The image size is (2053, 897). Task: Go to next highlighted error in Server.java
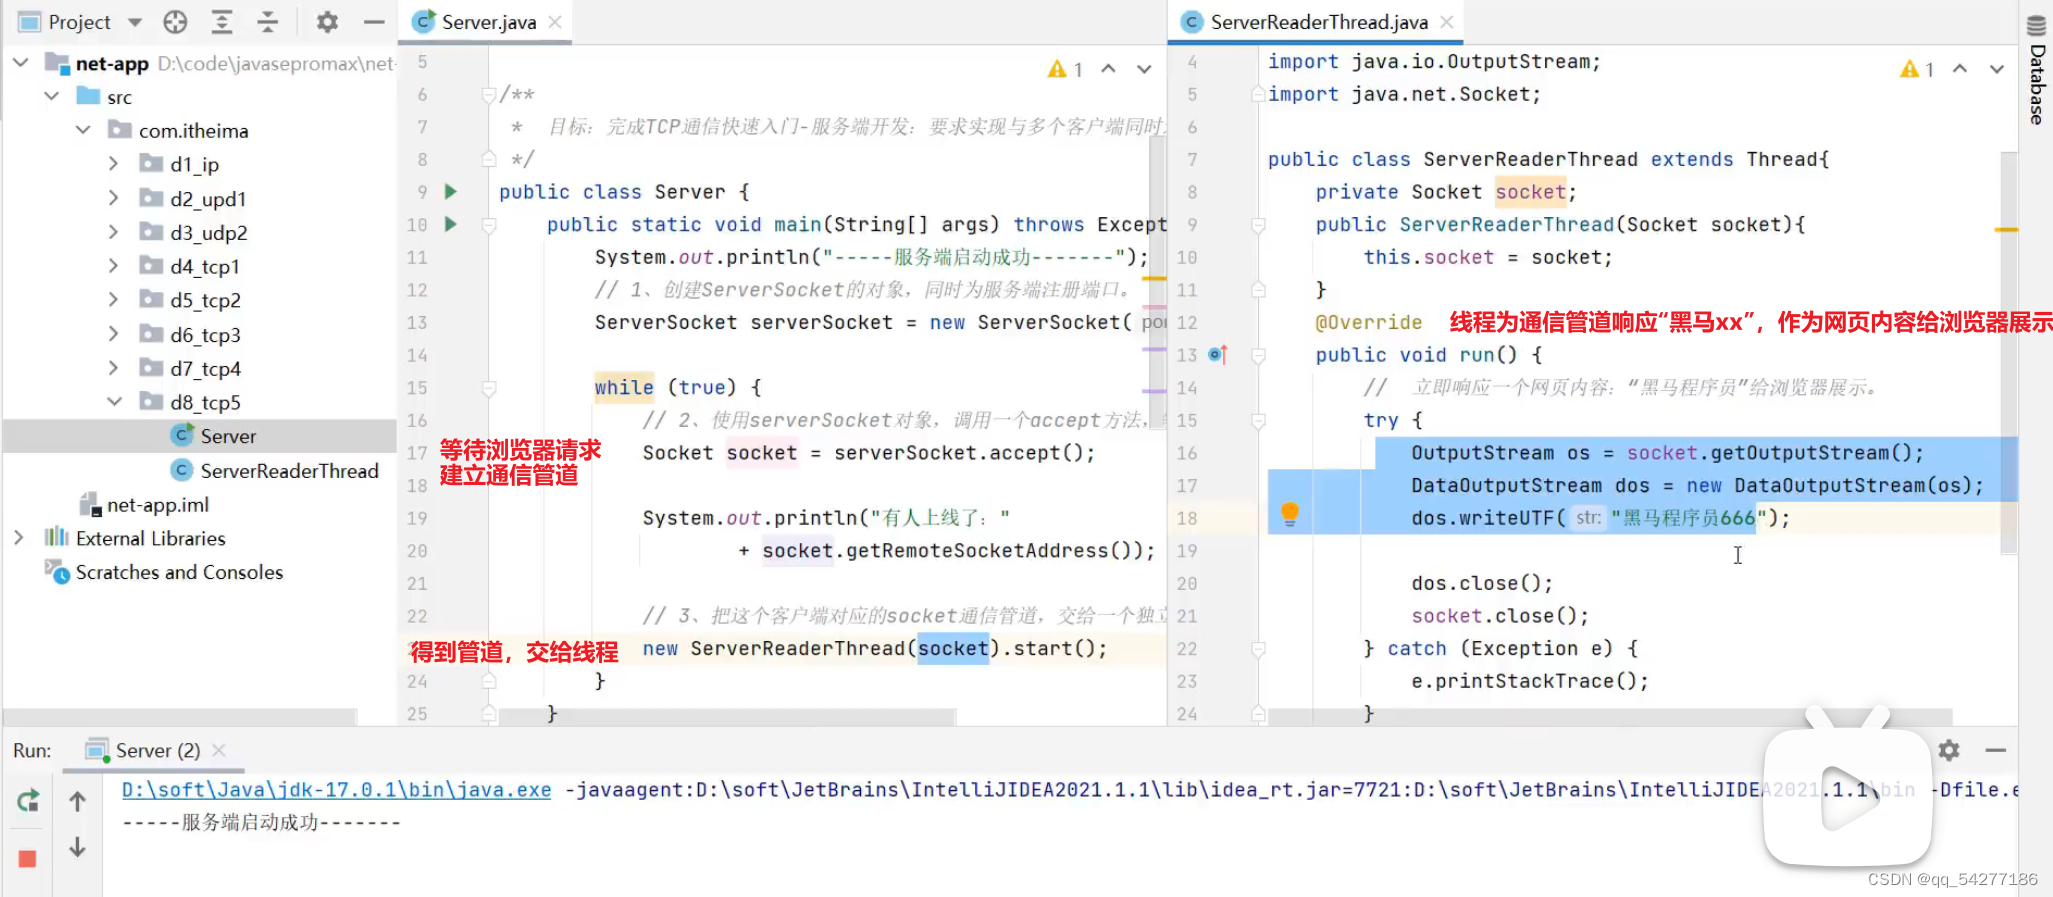(x=1144, y=69)
